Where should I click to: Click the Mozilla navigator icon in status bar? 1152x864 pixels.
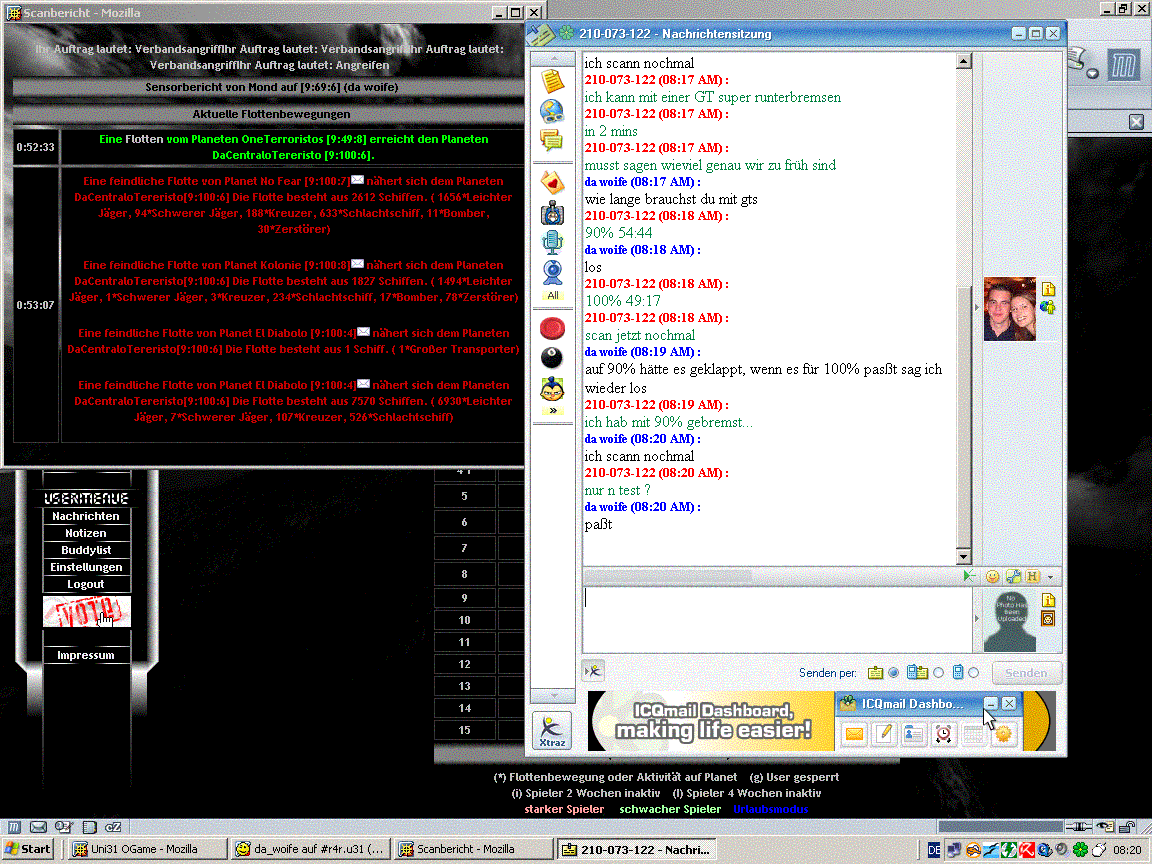tap(14, 827)
